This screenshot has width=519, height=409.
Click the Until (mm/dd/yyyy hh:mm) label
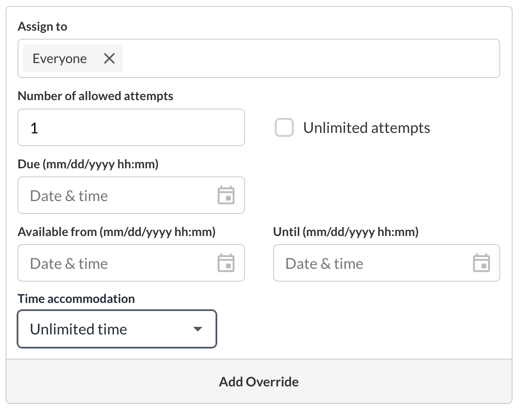[346, 232]
